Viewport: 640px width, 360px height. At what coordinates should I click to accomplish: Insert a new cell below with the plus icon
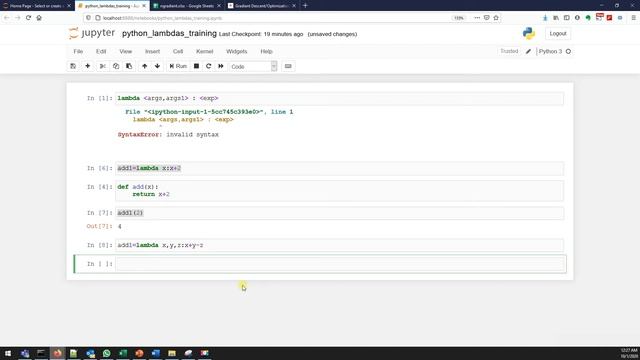(x=87, y=66)
